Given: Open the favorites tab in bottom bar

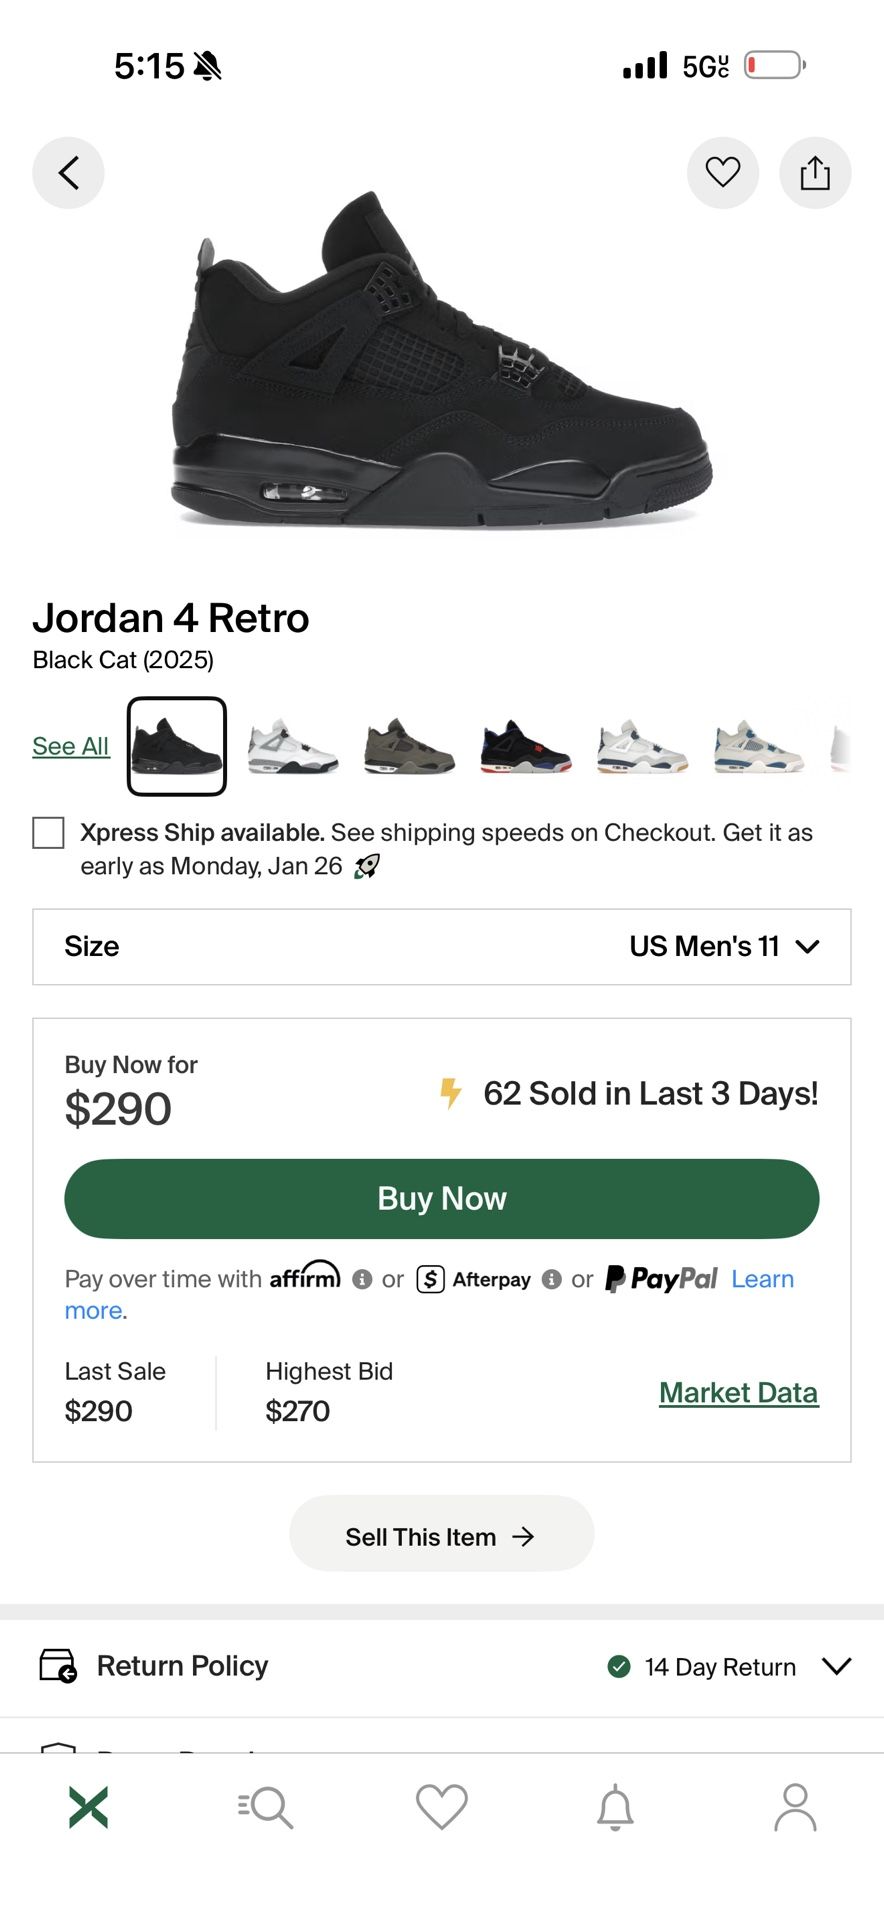Looking at the screenshot, I should tap(441, 1807).
